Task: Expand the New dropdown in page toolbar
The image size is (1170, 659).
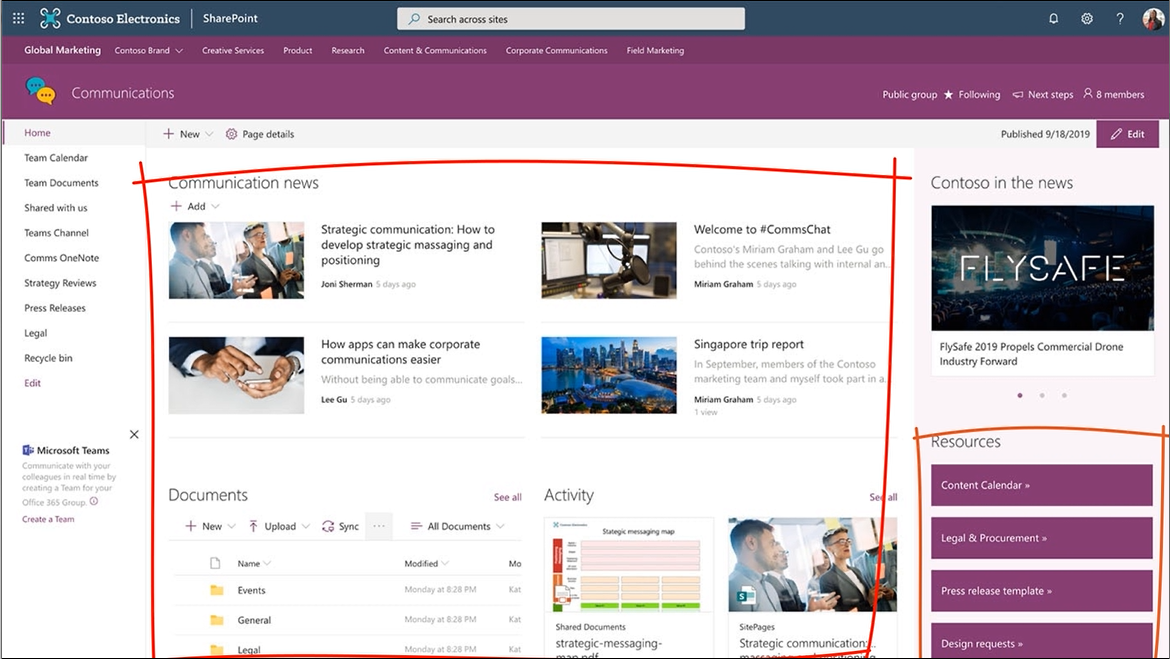Action: tap(209, 134)
